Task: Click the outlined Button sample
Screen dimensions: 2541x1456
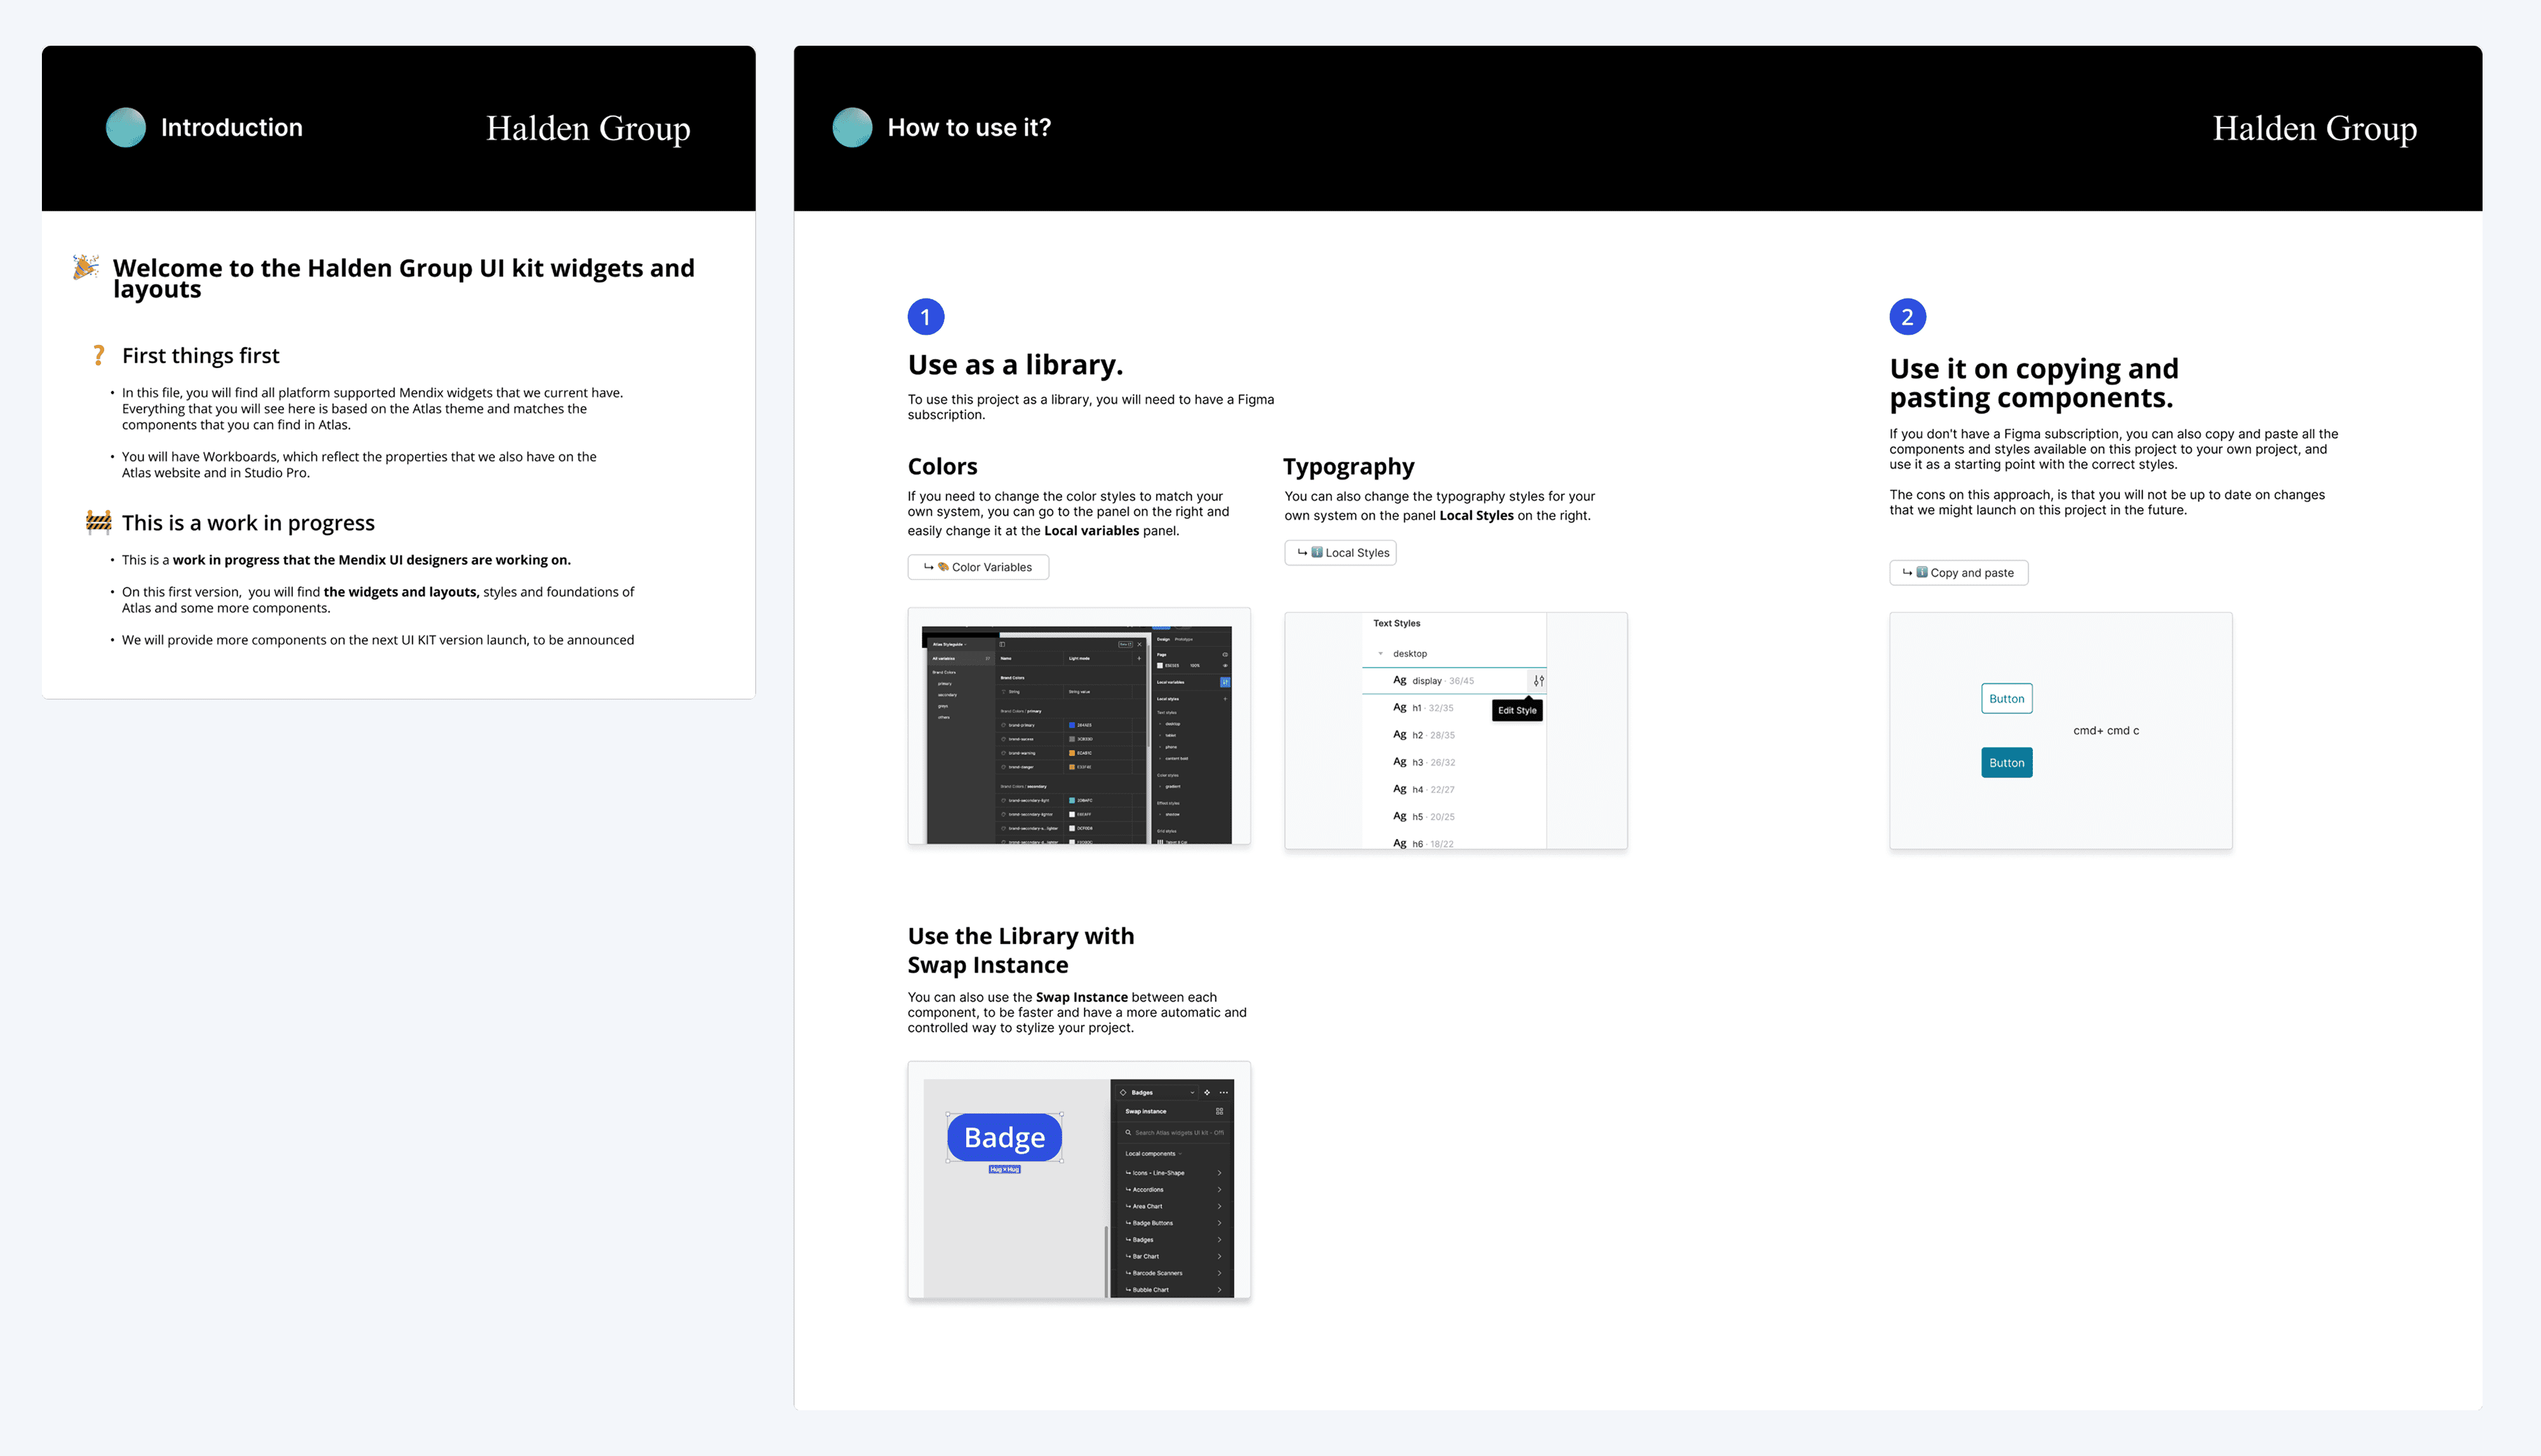Action: (x=2006, y=699)
